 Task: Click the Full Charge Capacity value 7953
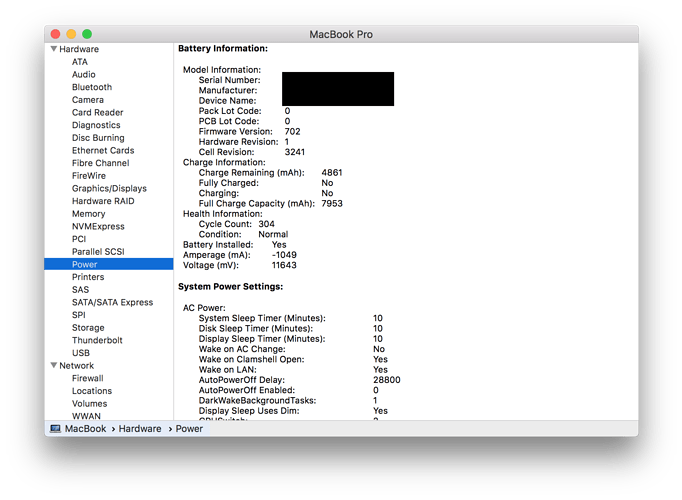click(332, 203)
